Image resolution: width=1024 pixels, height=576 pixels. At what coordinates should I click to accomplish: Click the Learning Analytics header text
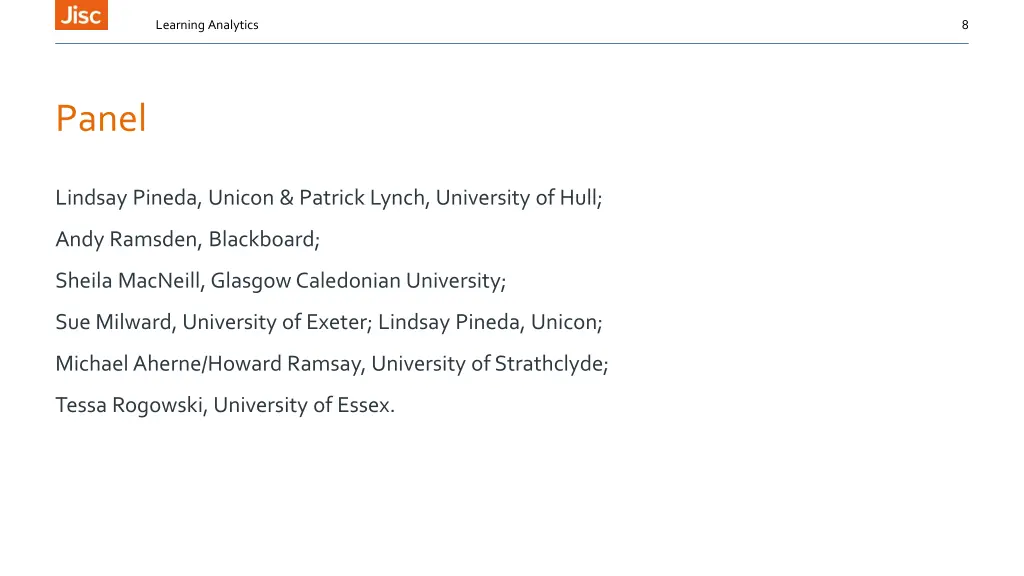(x=207, y=25)
